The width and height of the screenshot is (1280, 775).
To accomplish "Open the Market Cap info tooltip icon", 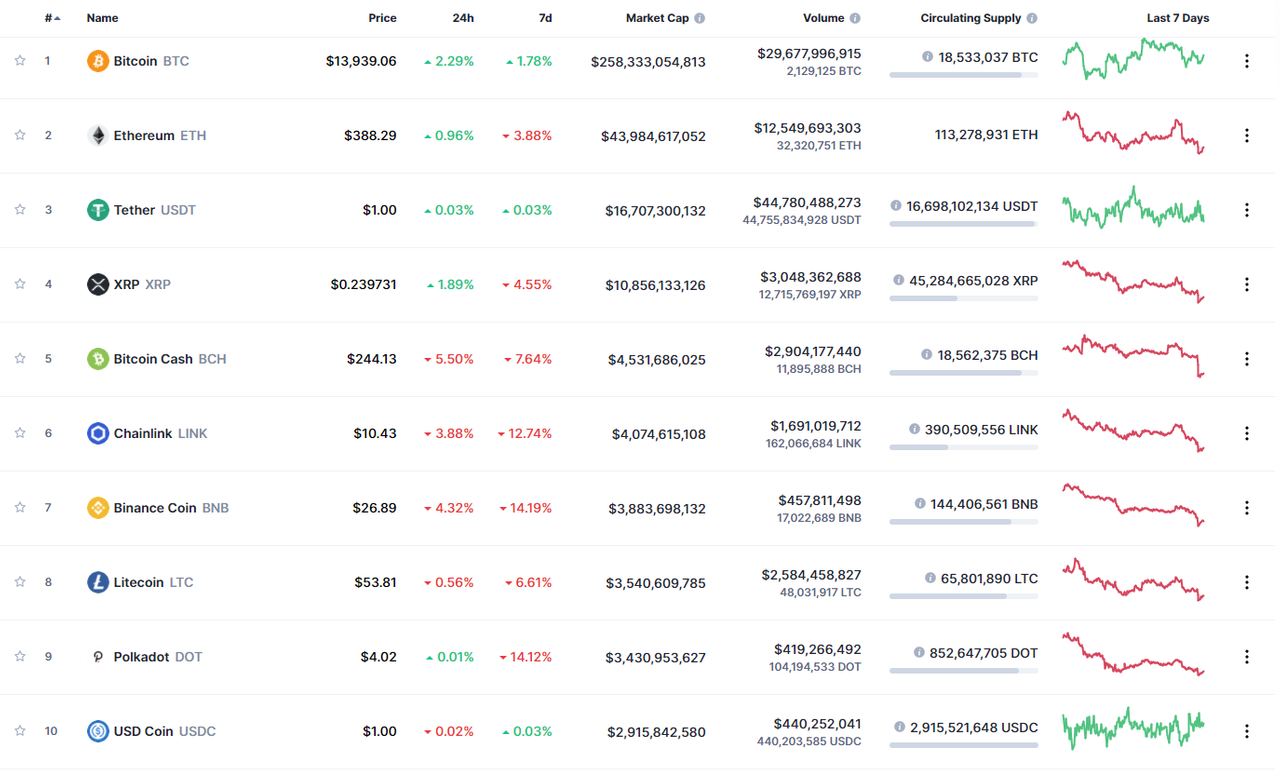I will 699,18.
